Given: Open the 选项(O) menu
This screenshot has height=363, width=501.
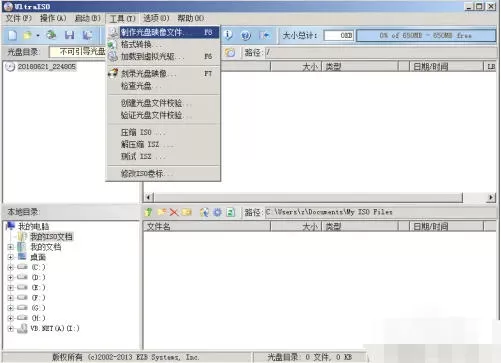Looking at the screenshot, I should pyautogui.click(x=156, y=18).
